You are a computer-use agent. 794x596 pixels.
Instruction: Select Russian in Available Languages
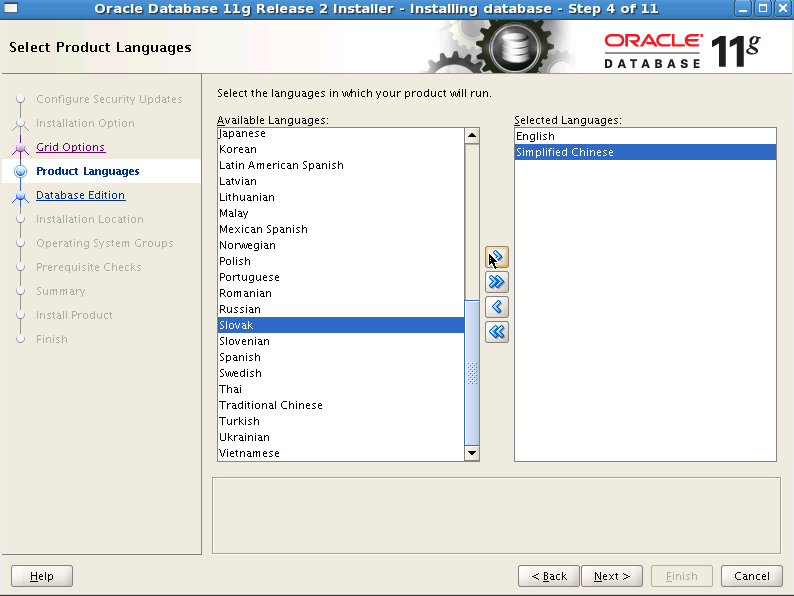click(341, 309)
